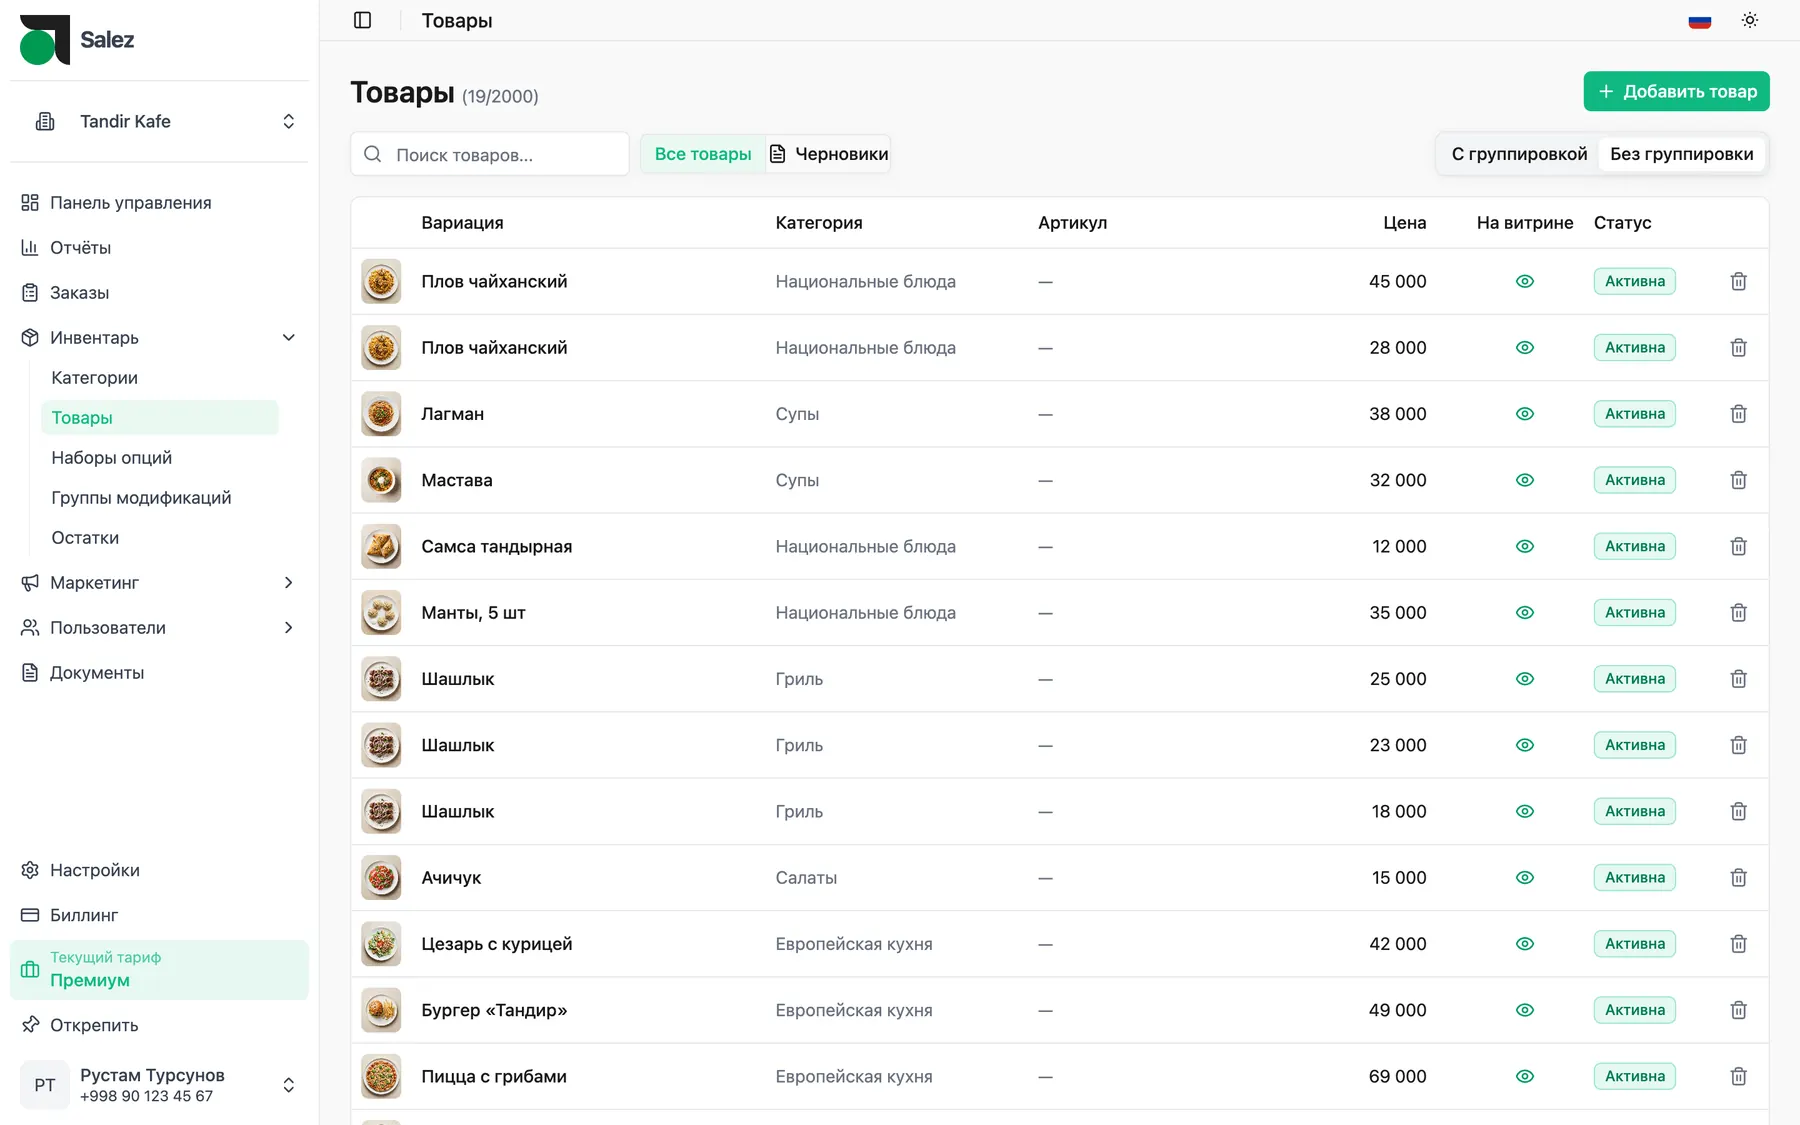Toggle eye icon for Бургер «Тандир»
This screenshot has width=1800, height=1125.
[x=1525, y=1010]
